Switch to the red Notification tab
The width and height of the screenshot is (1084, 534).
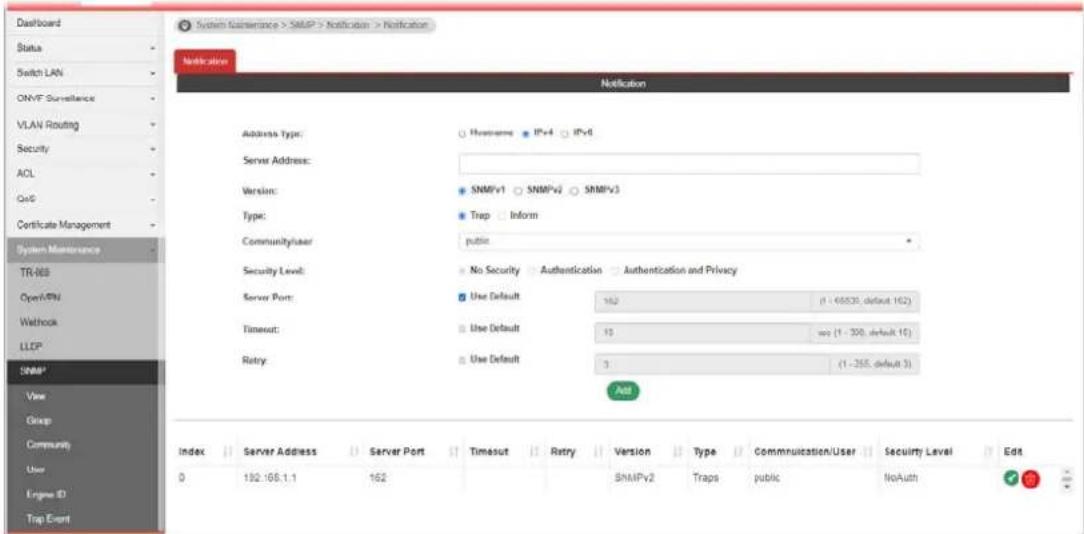tap(206, 61)
